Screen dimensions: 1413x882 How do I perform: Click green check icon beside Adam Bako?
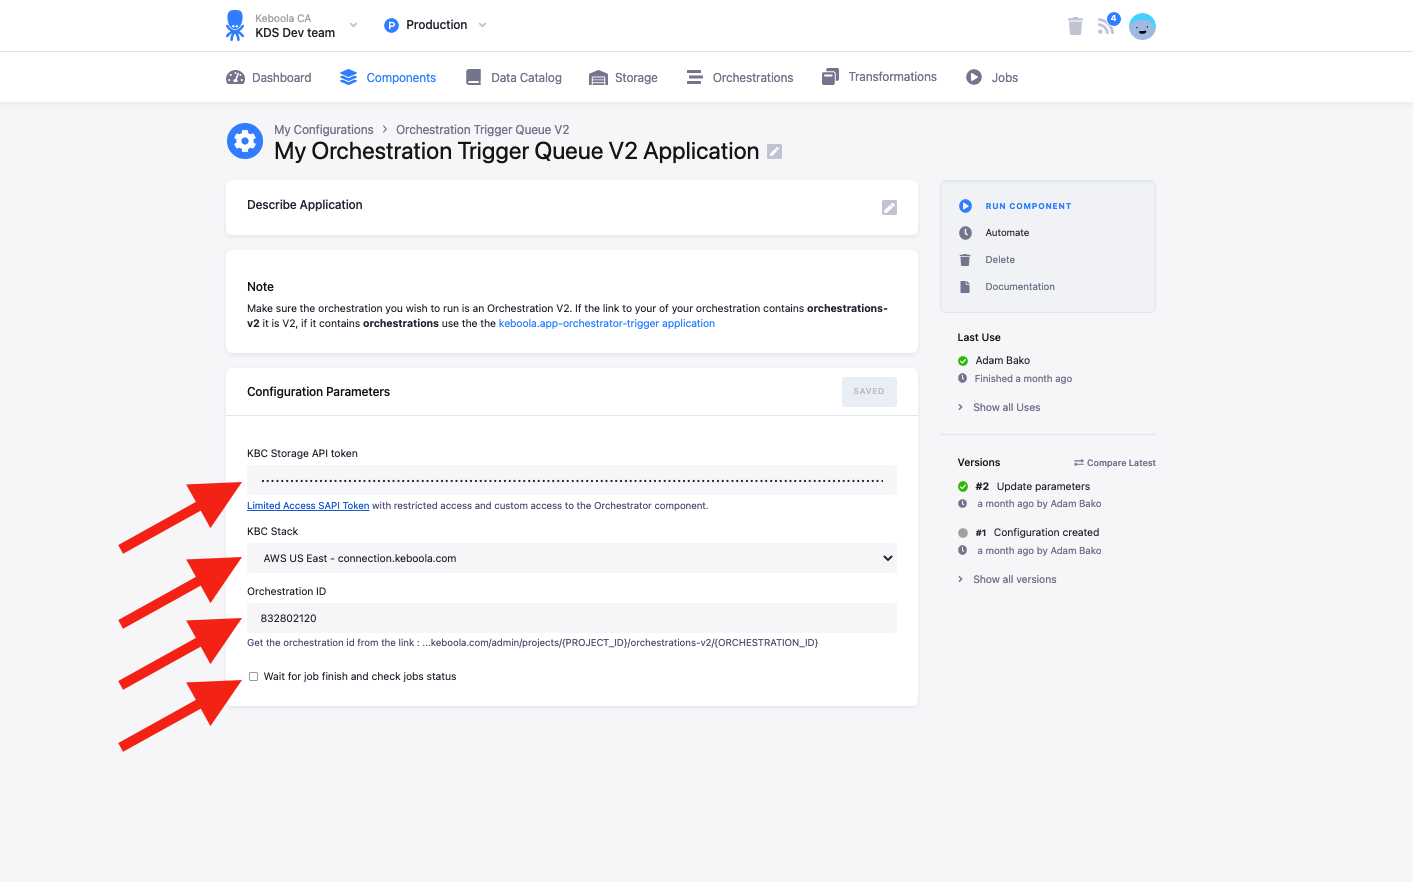pyautogui.click(x=963, y=361)
